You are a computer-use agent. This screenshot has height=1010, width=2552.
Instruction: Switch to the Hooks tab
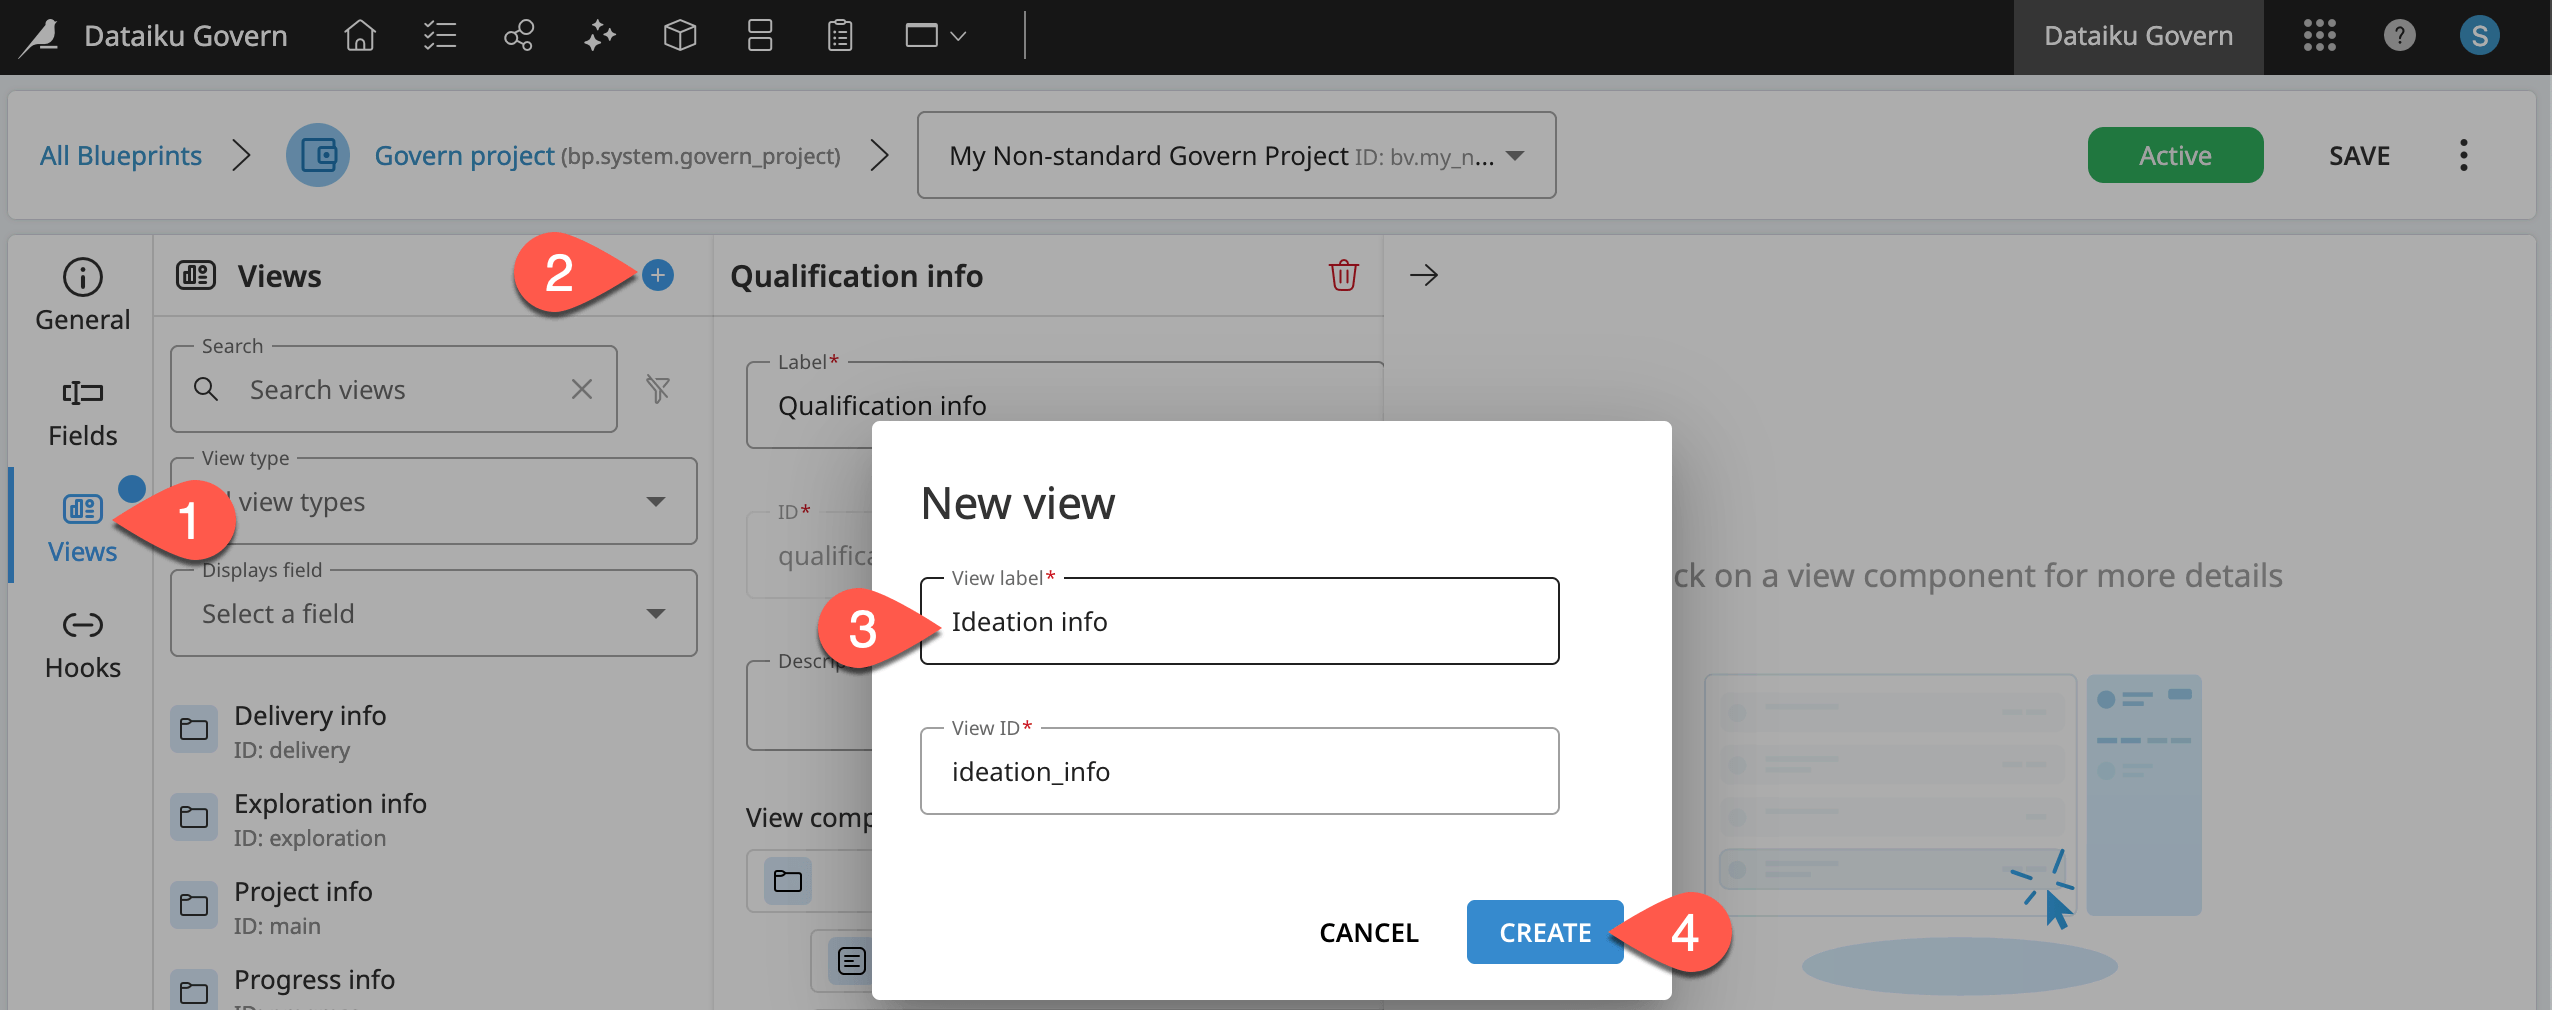[83, 645]
